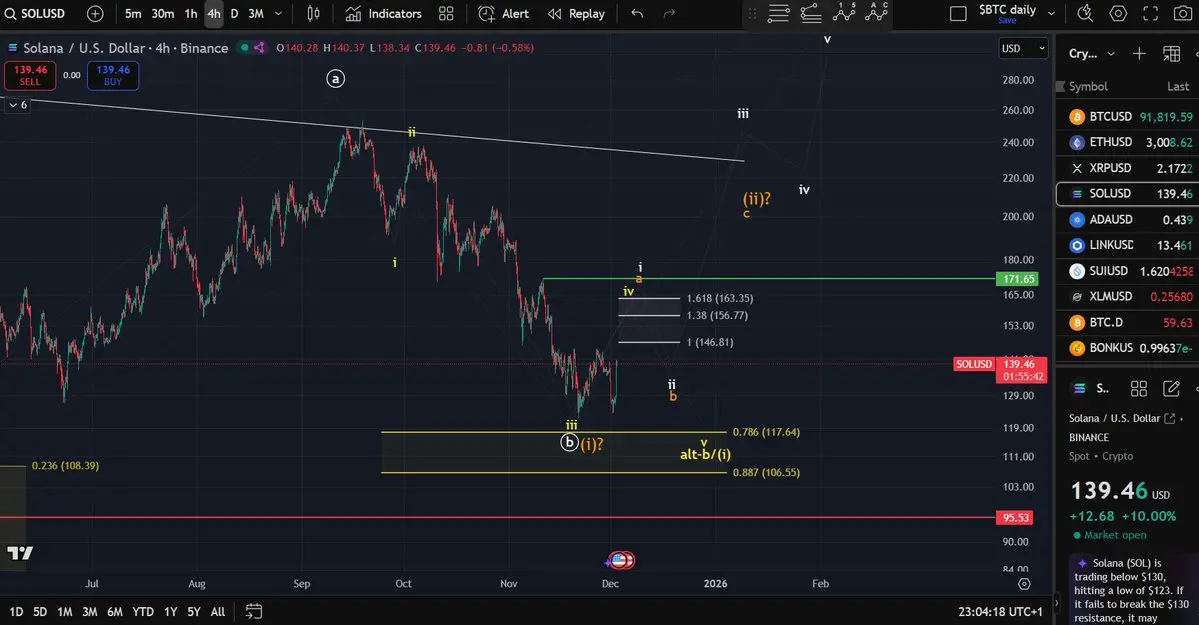Image resolution: width=1199 pixels, height=625 pixels.
Task: Open chart settings hexagon icon
Action: pos(1118,14)
